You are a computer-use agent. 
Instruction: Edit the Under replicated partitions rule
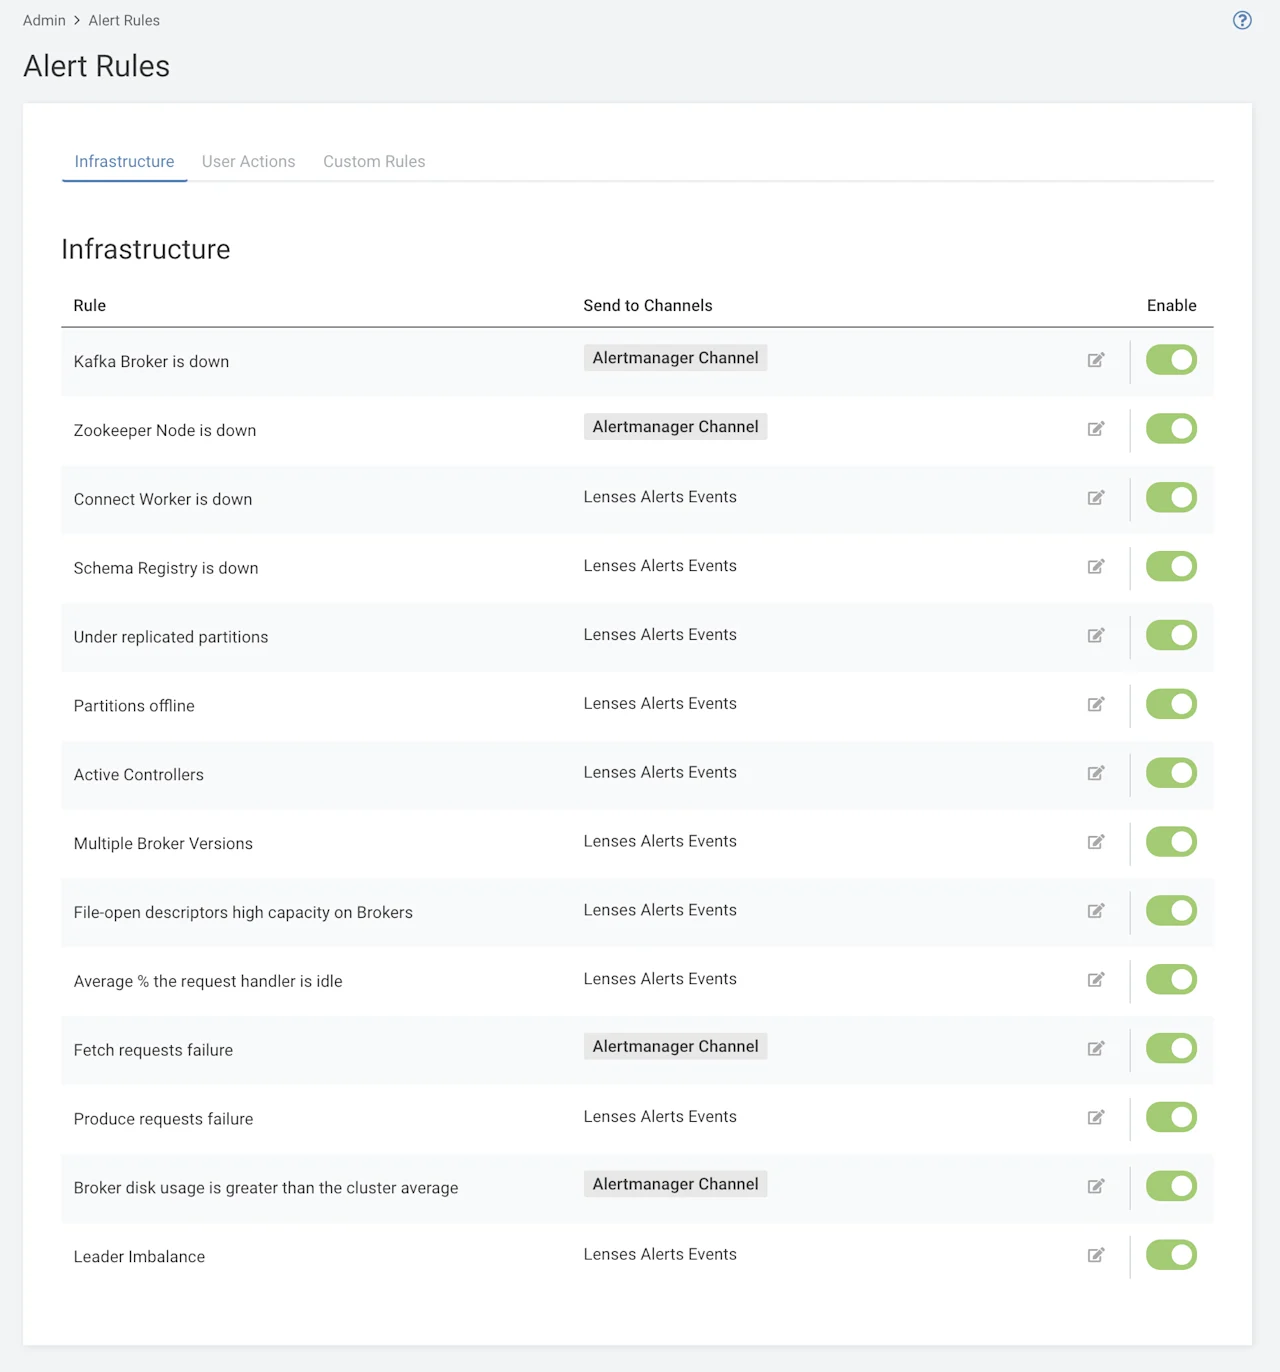1096,636
